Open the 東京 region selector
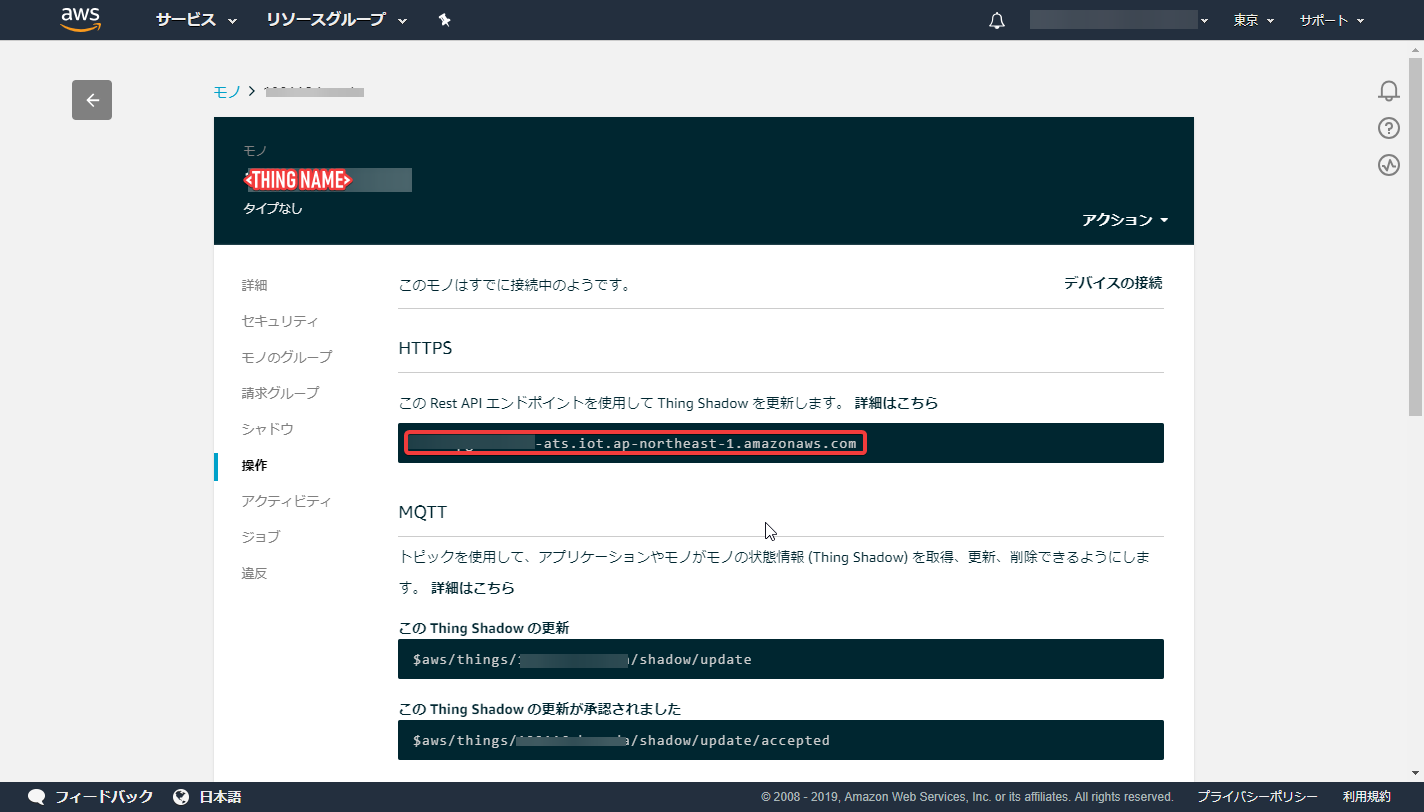 click(x=1253, y=20)
